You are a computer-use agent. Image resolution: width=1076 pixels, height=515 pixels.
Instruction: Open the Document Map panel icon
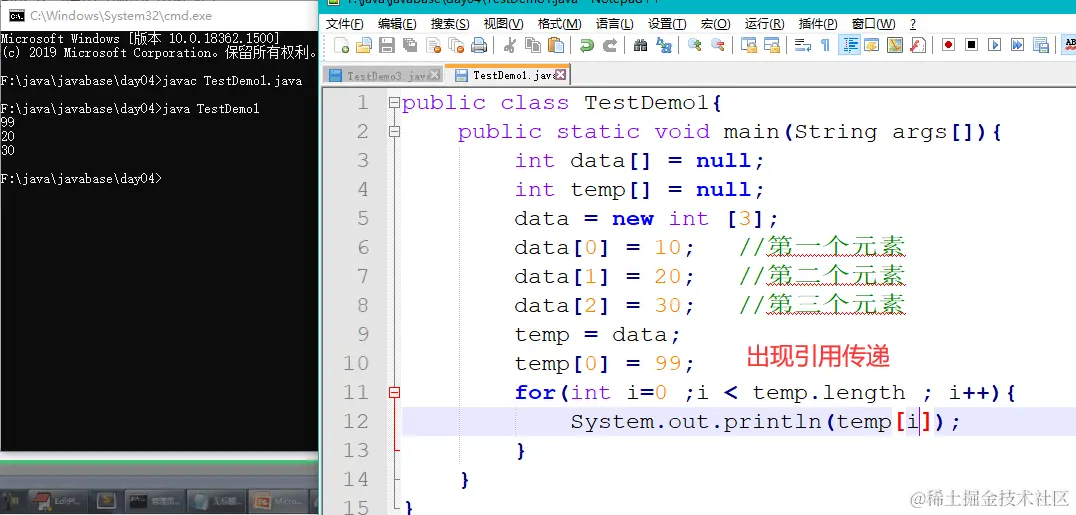pos(895,45)
